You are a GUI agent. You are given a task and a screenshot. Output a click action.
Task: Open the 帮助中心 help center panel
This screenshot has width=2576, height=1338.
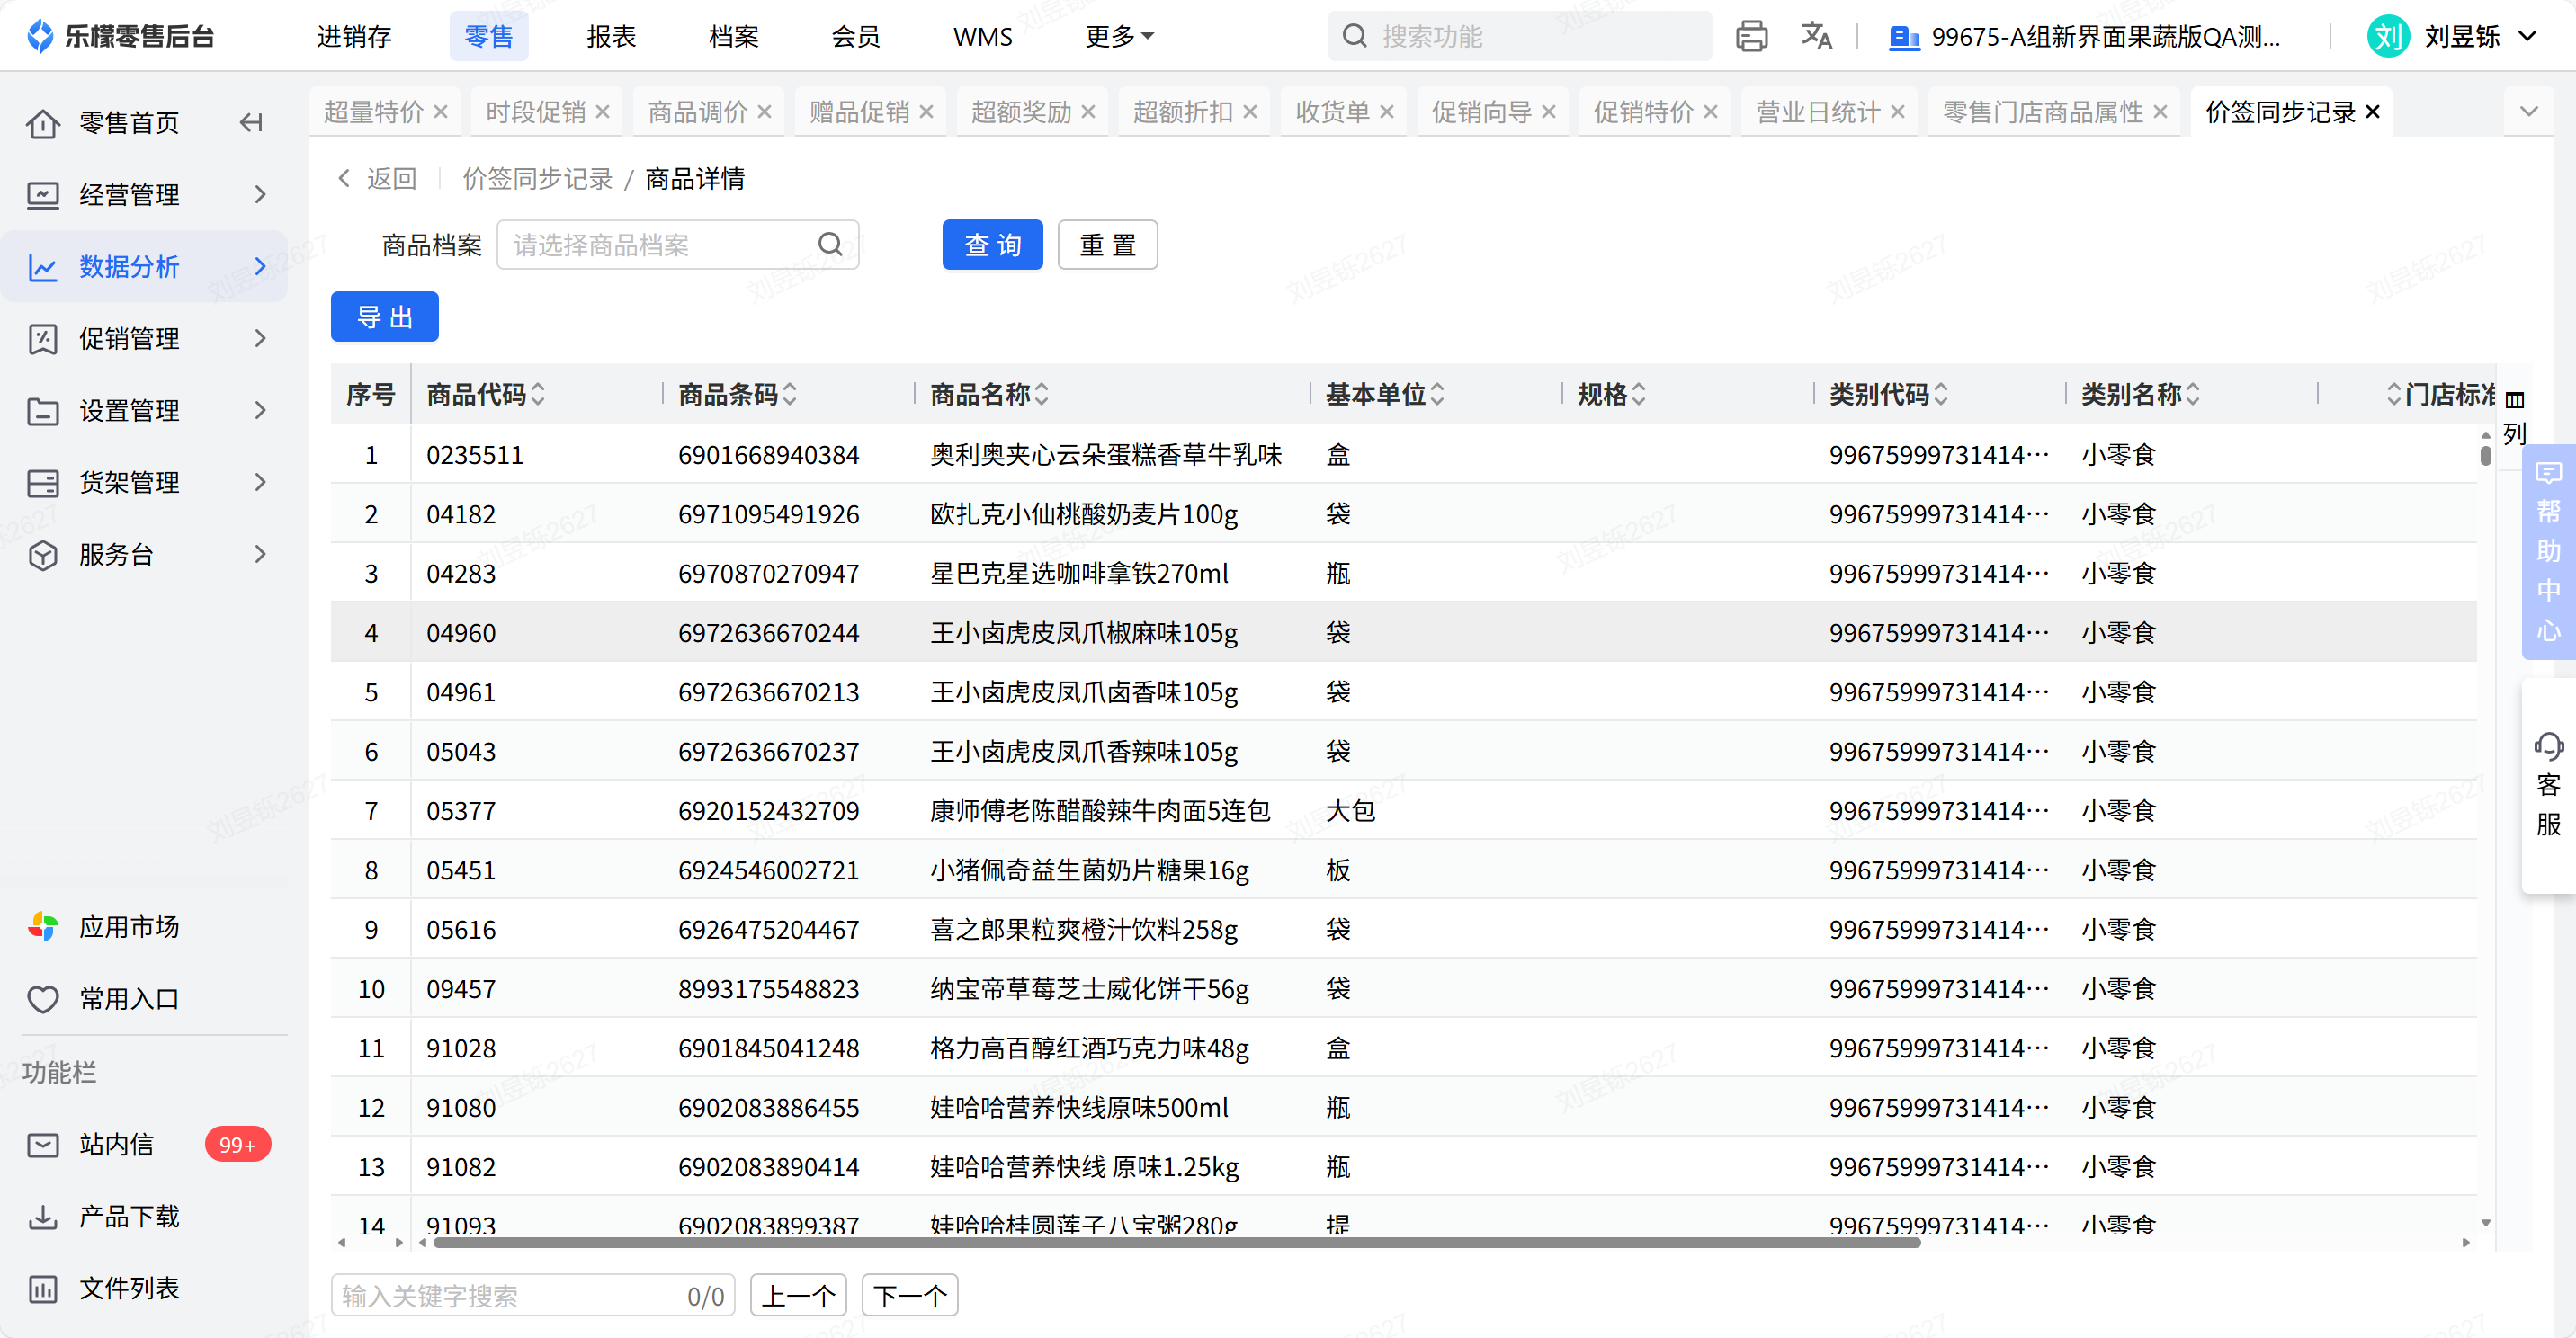point(2548,551)
